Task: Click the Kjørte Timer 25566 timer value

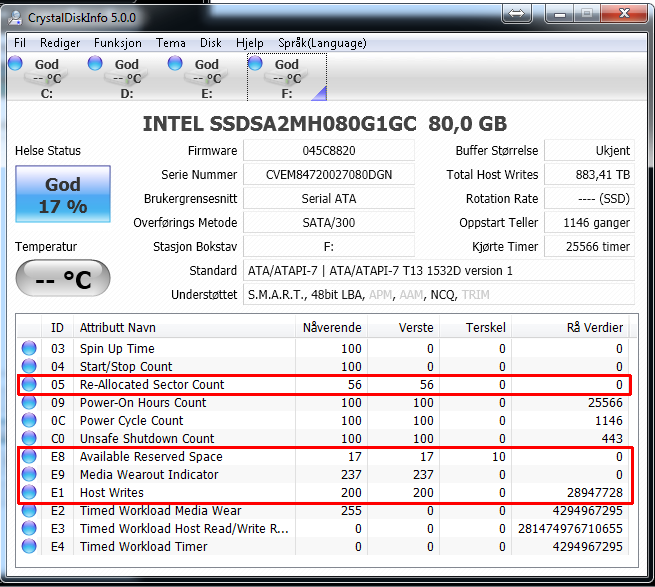Action: [589, 246]
